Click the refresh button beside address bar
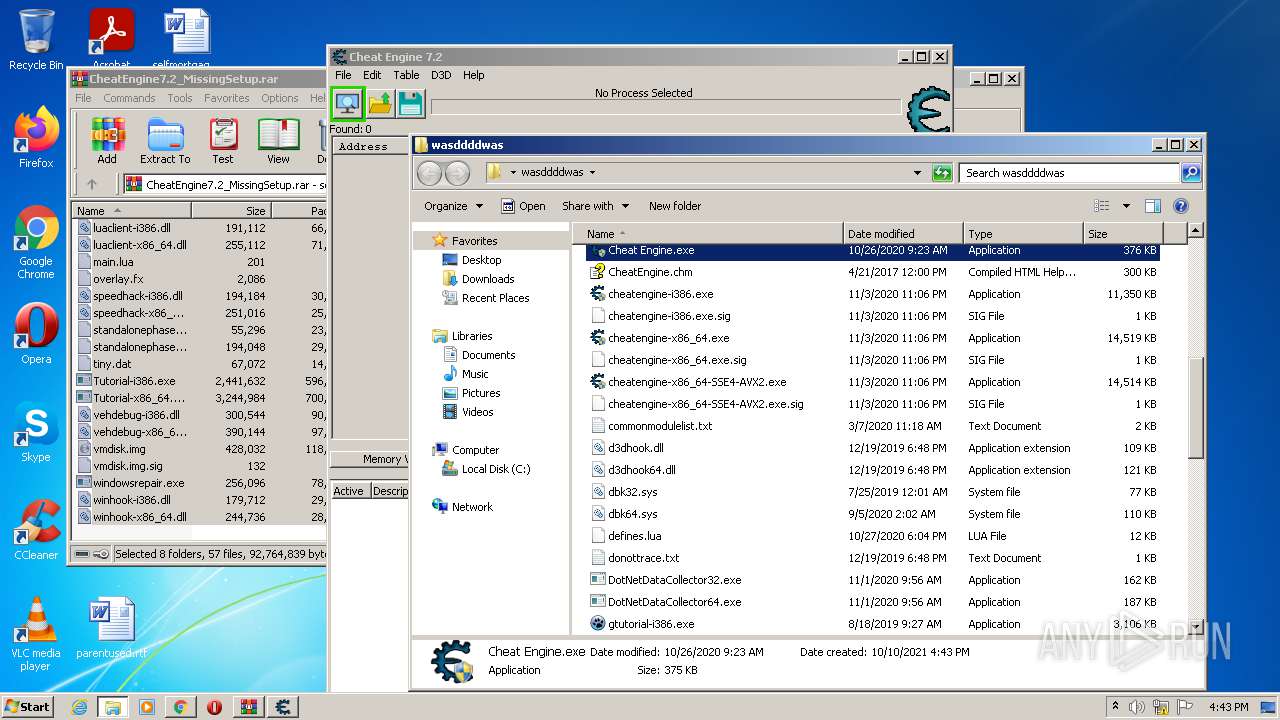Image resolution: width=1280 pixels, height=720 pixels. coord(942,173)
